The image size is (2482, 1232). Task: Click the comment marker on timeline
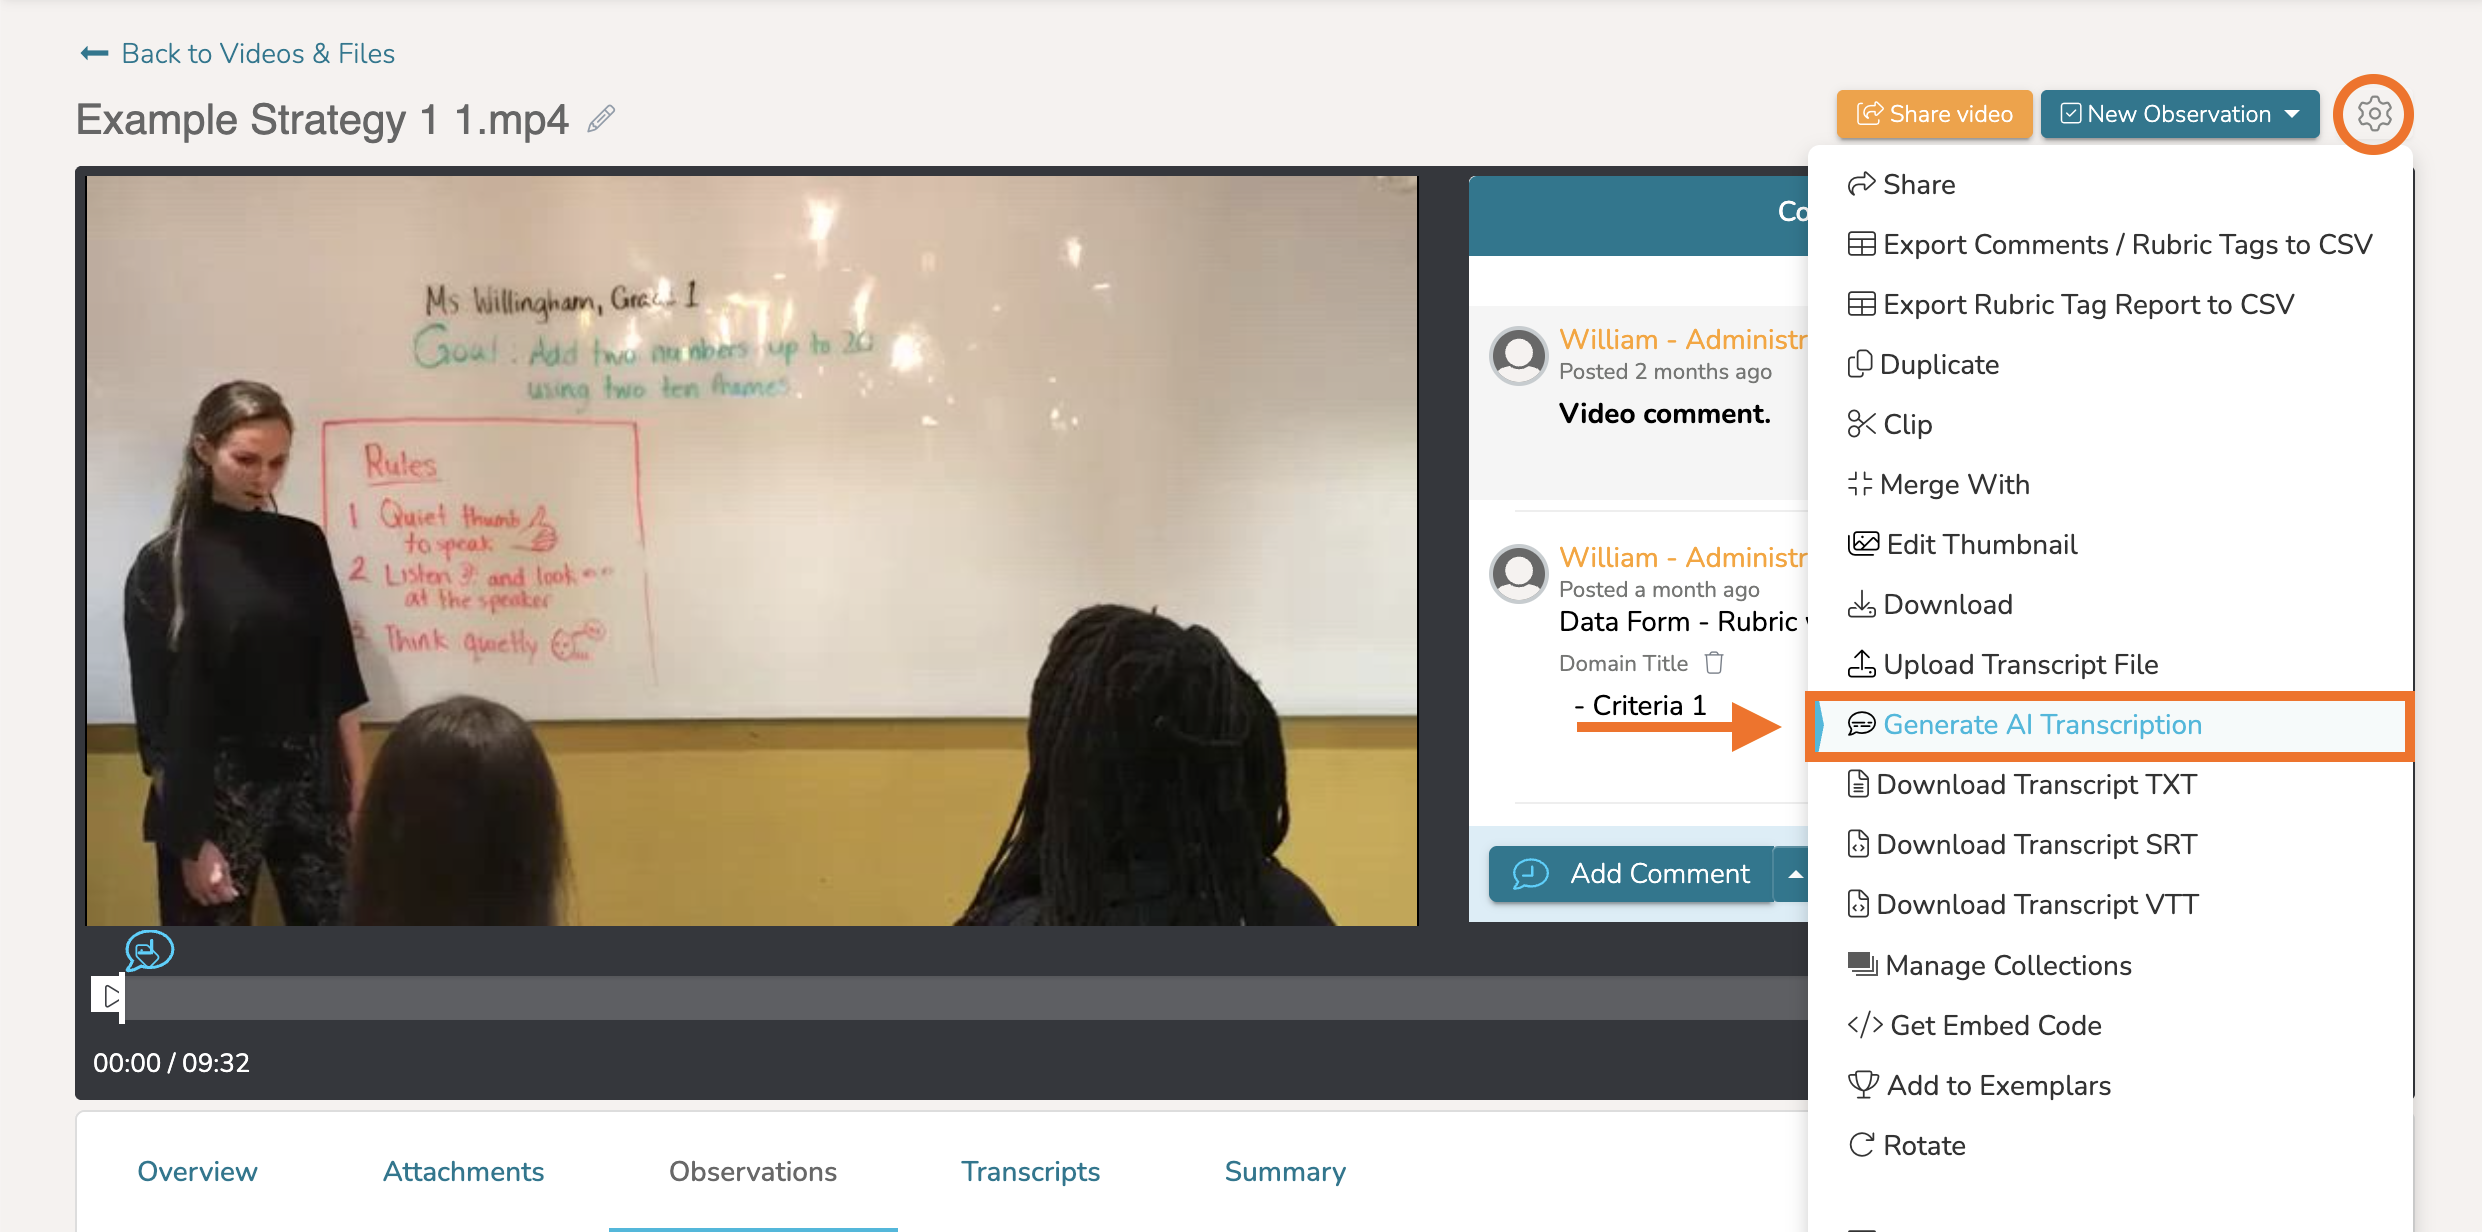click(x=149, y=950)
